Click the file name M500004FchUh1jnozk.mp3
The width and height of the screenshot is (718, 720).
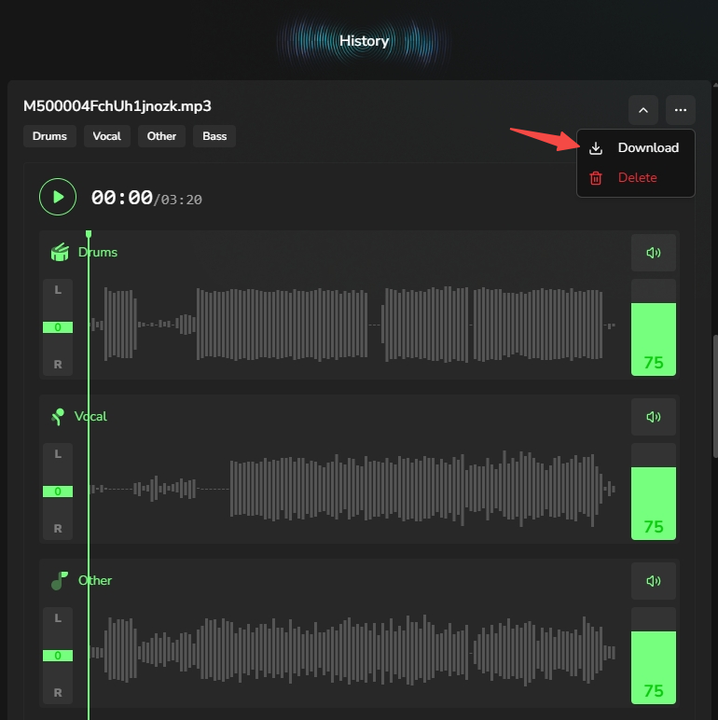click(x=118, y=106)
